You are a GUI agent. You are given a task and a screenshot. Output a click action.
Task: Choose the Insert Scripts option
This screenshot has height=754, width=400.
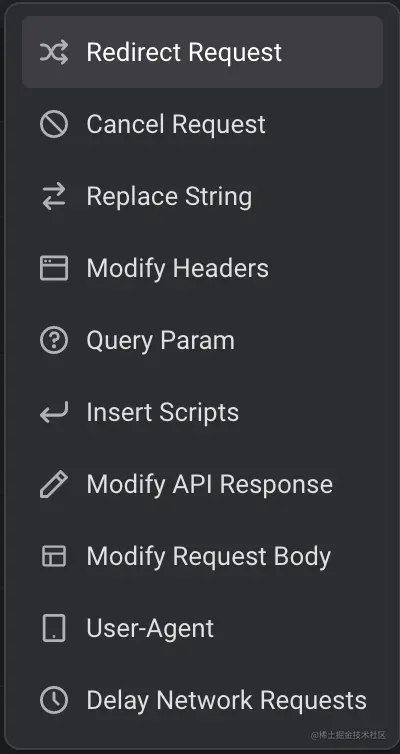click(x=202, y=413)
